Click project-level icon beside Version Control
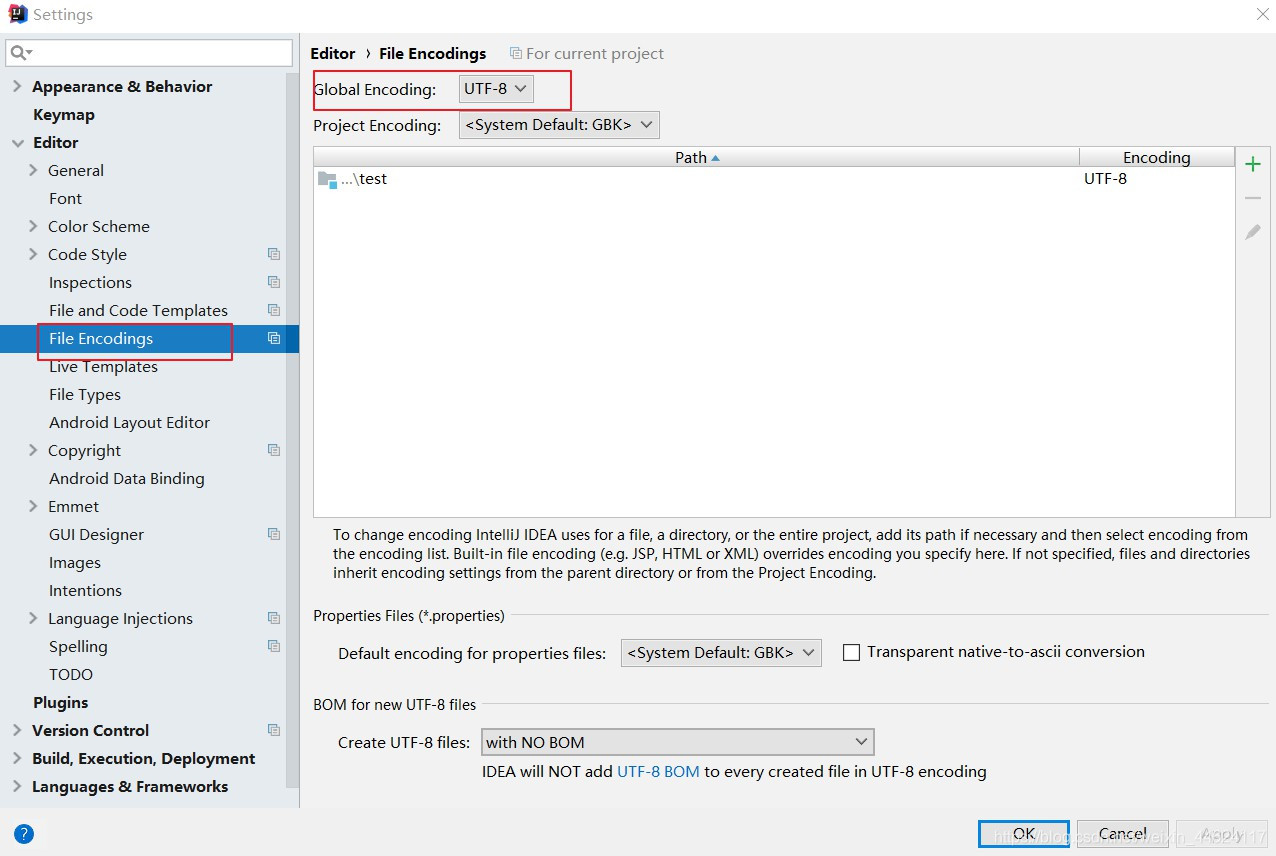The height and width of the screenshot is (856, 1276). click(x=274, y=730)
